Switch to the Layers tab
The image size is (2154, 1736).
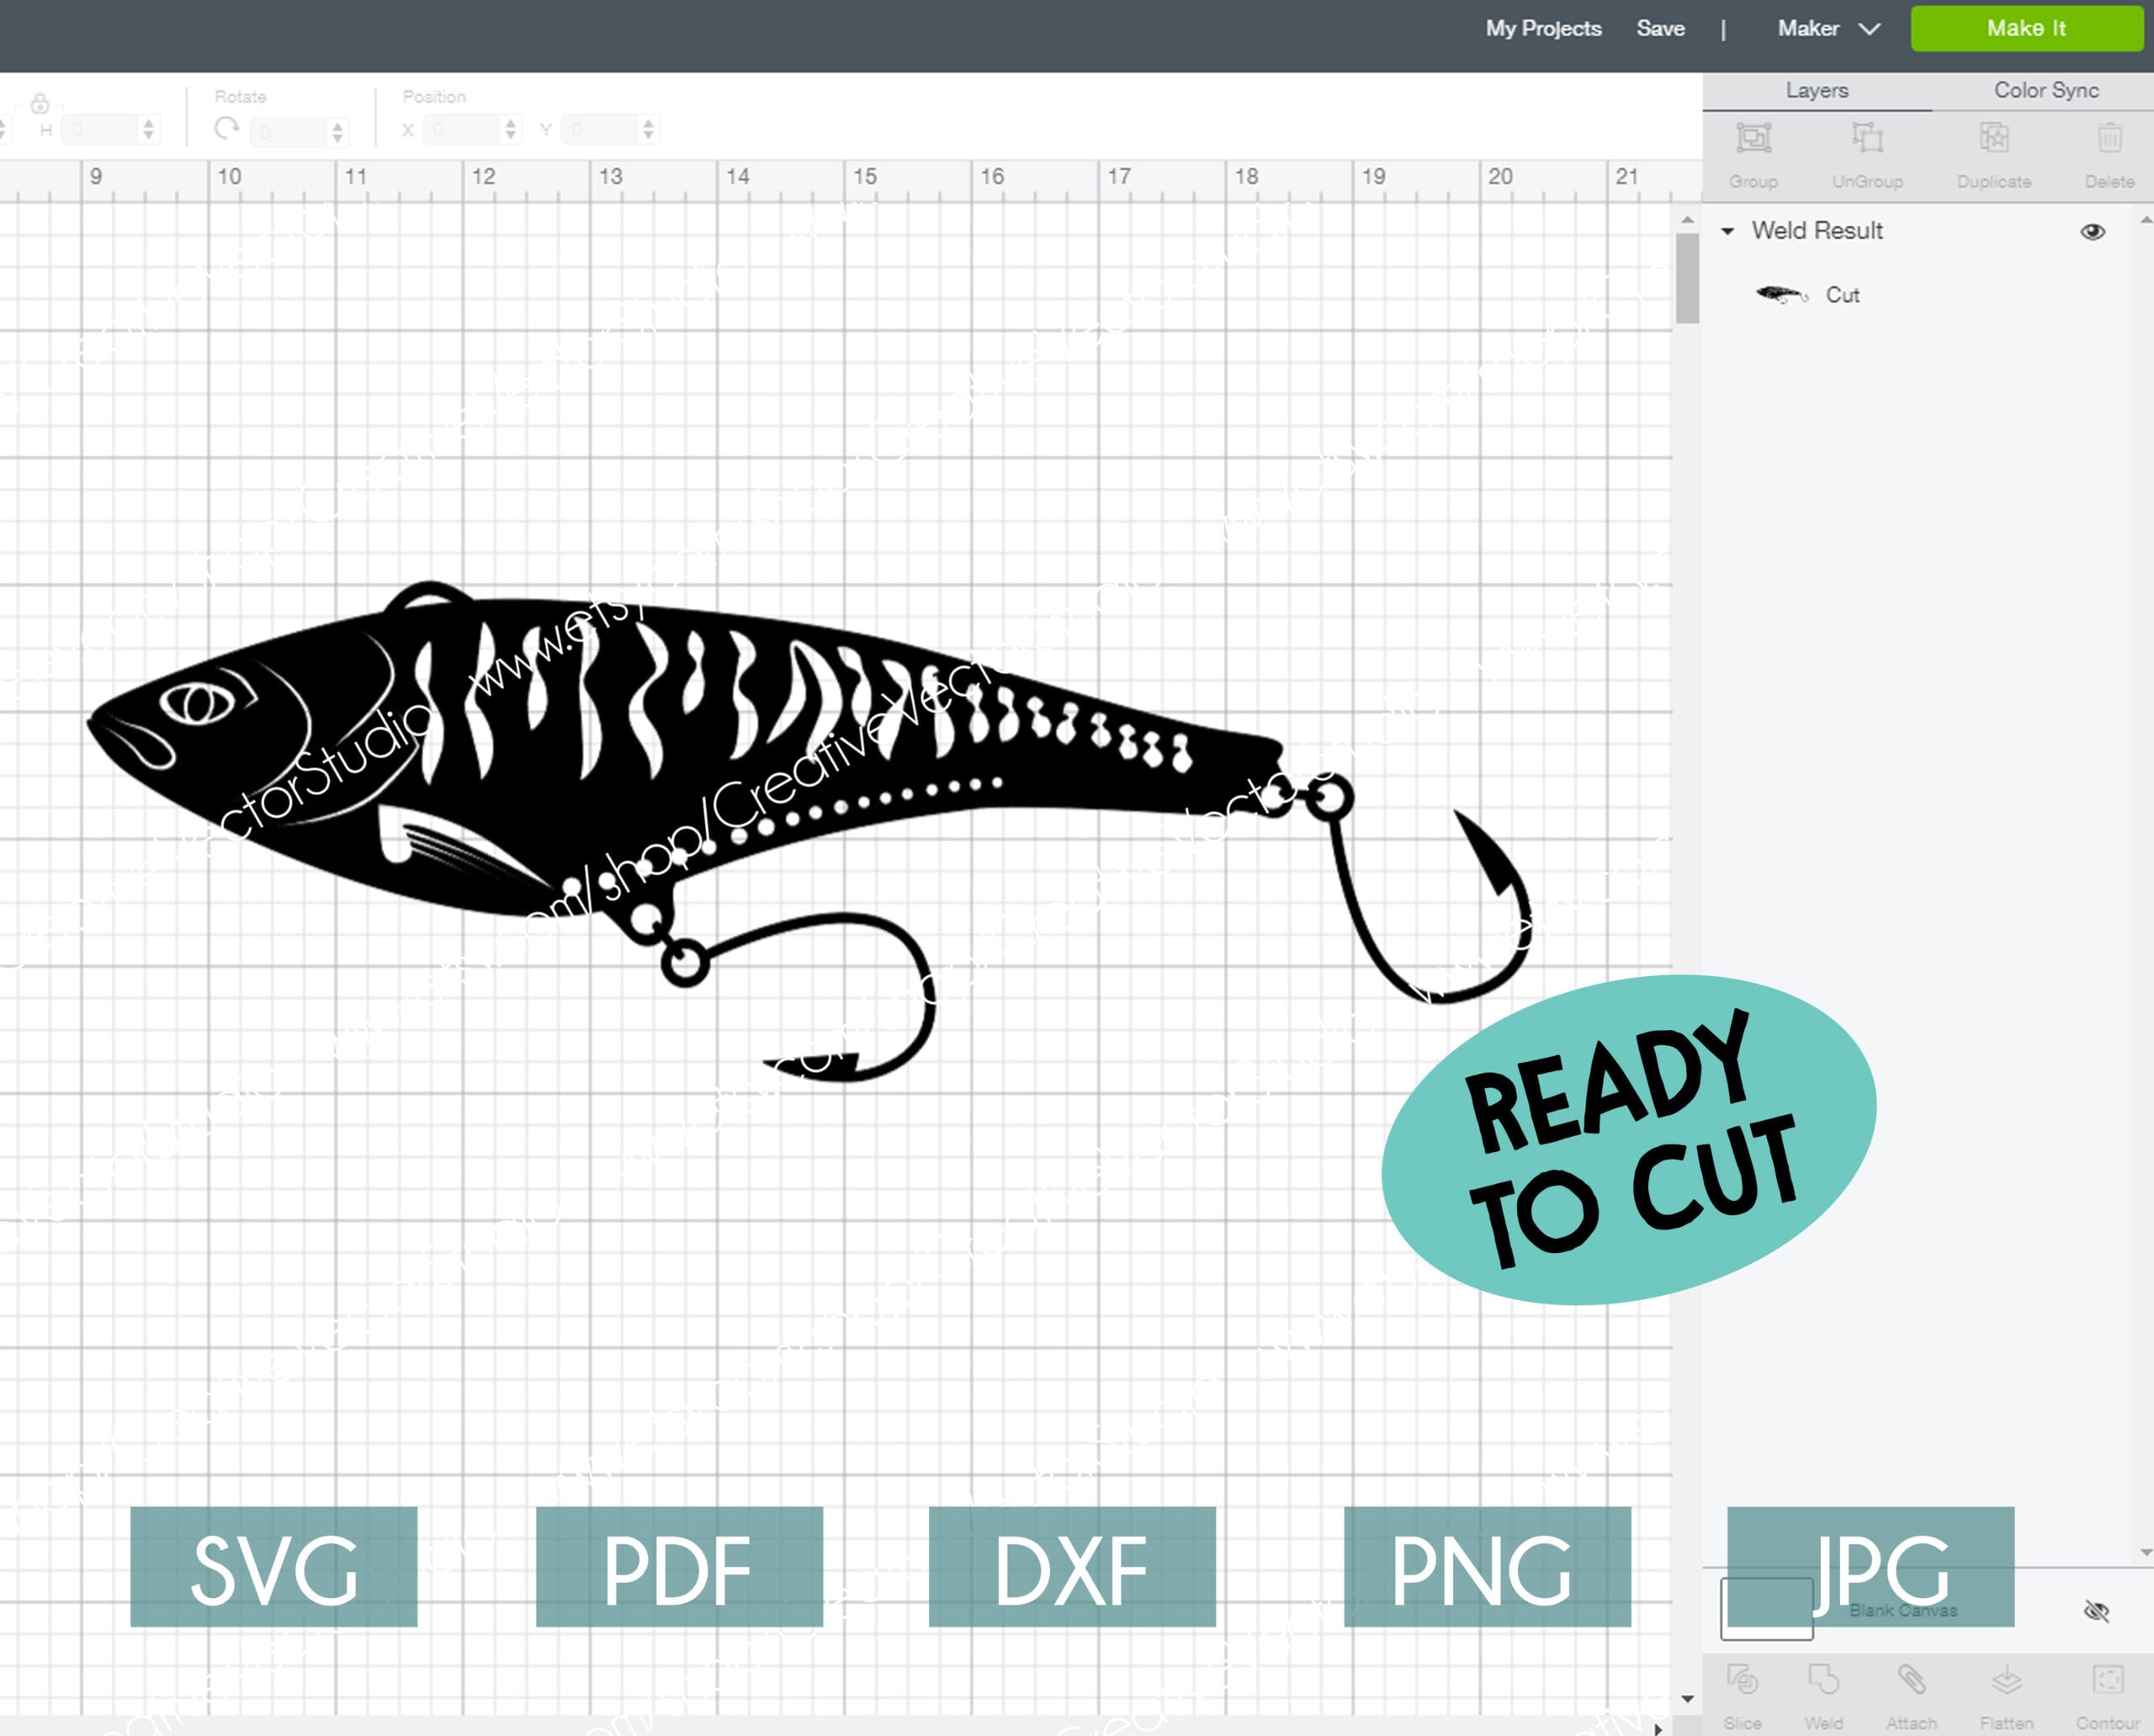click(1817, 90)
